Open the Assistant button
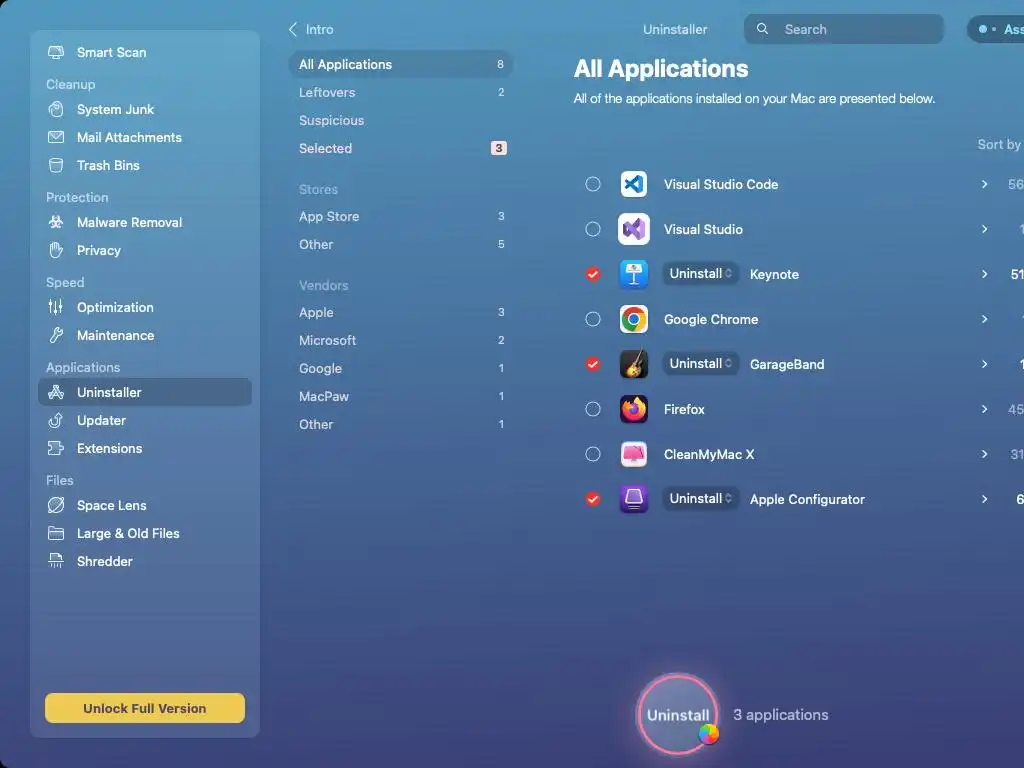1024x768 pixels. click(x=996, y=29)
